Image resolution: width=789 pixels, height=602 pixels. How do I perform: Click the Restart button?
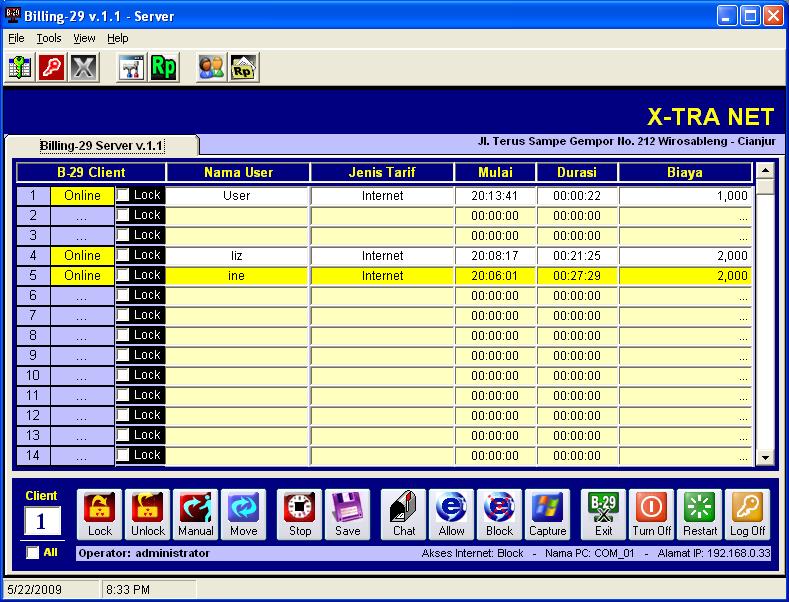point(699,514)
